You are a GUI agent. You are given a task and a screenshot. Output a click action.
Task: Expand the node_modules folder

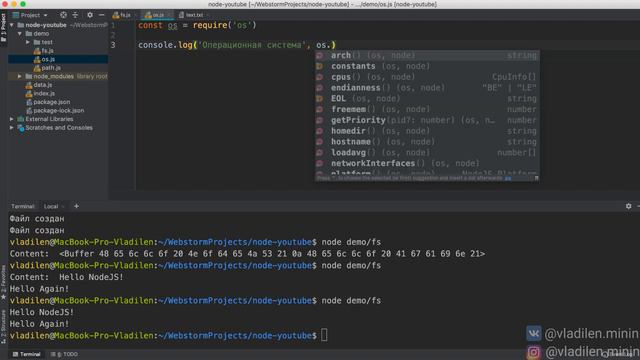[20, 76]
